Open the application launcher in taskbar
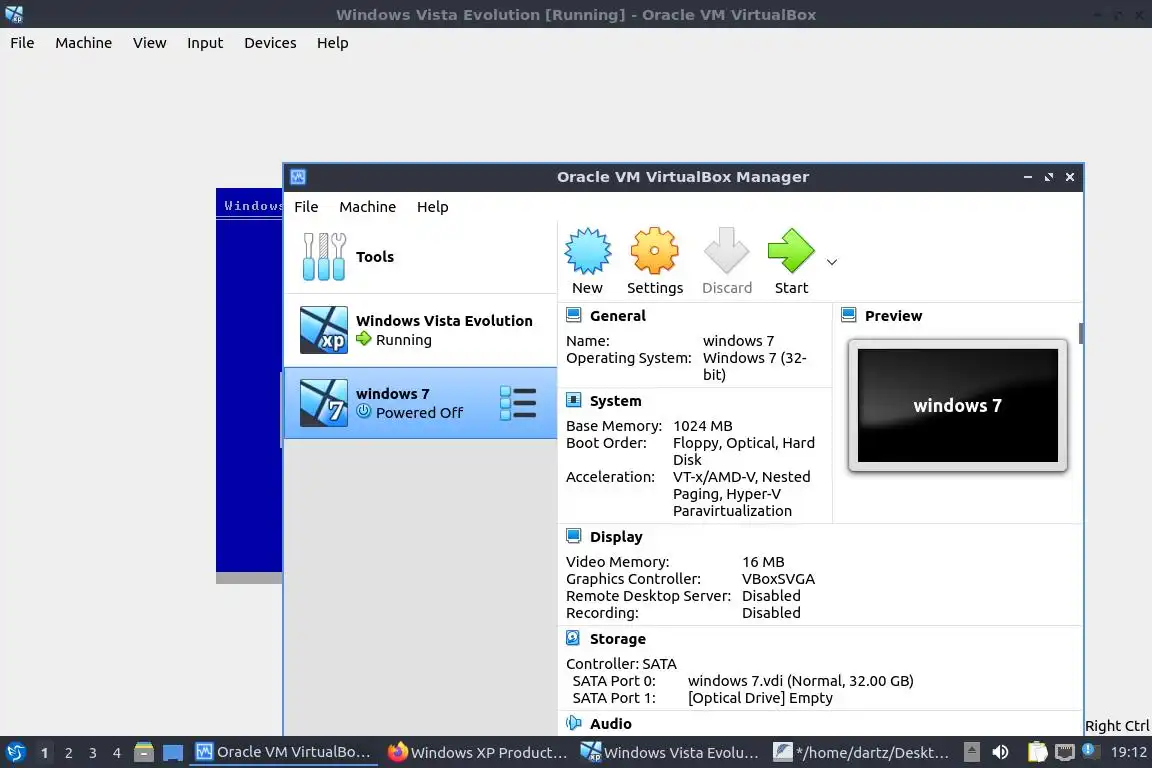 (15, 752)
